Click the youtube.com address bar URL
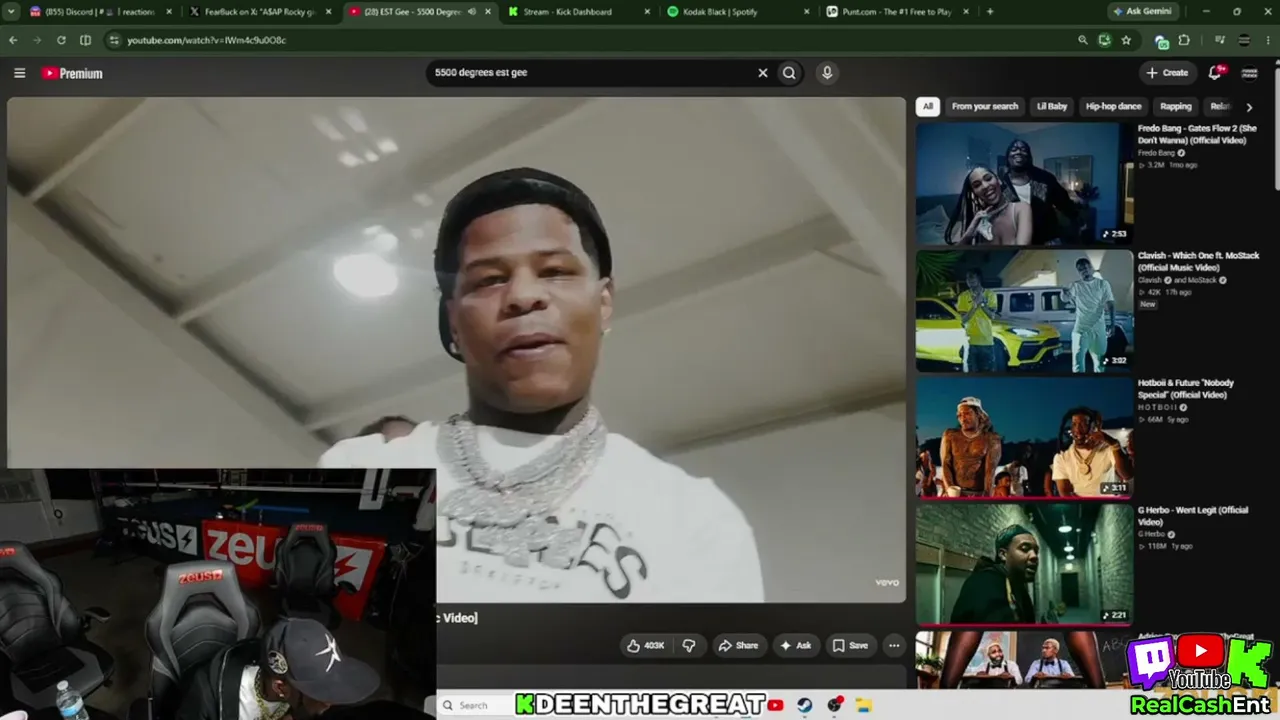The image size is (1280, 720). pos(206,40)
